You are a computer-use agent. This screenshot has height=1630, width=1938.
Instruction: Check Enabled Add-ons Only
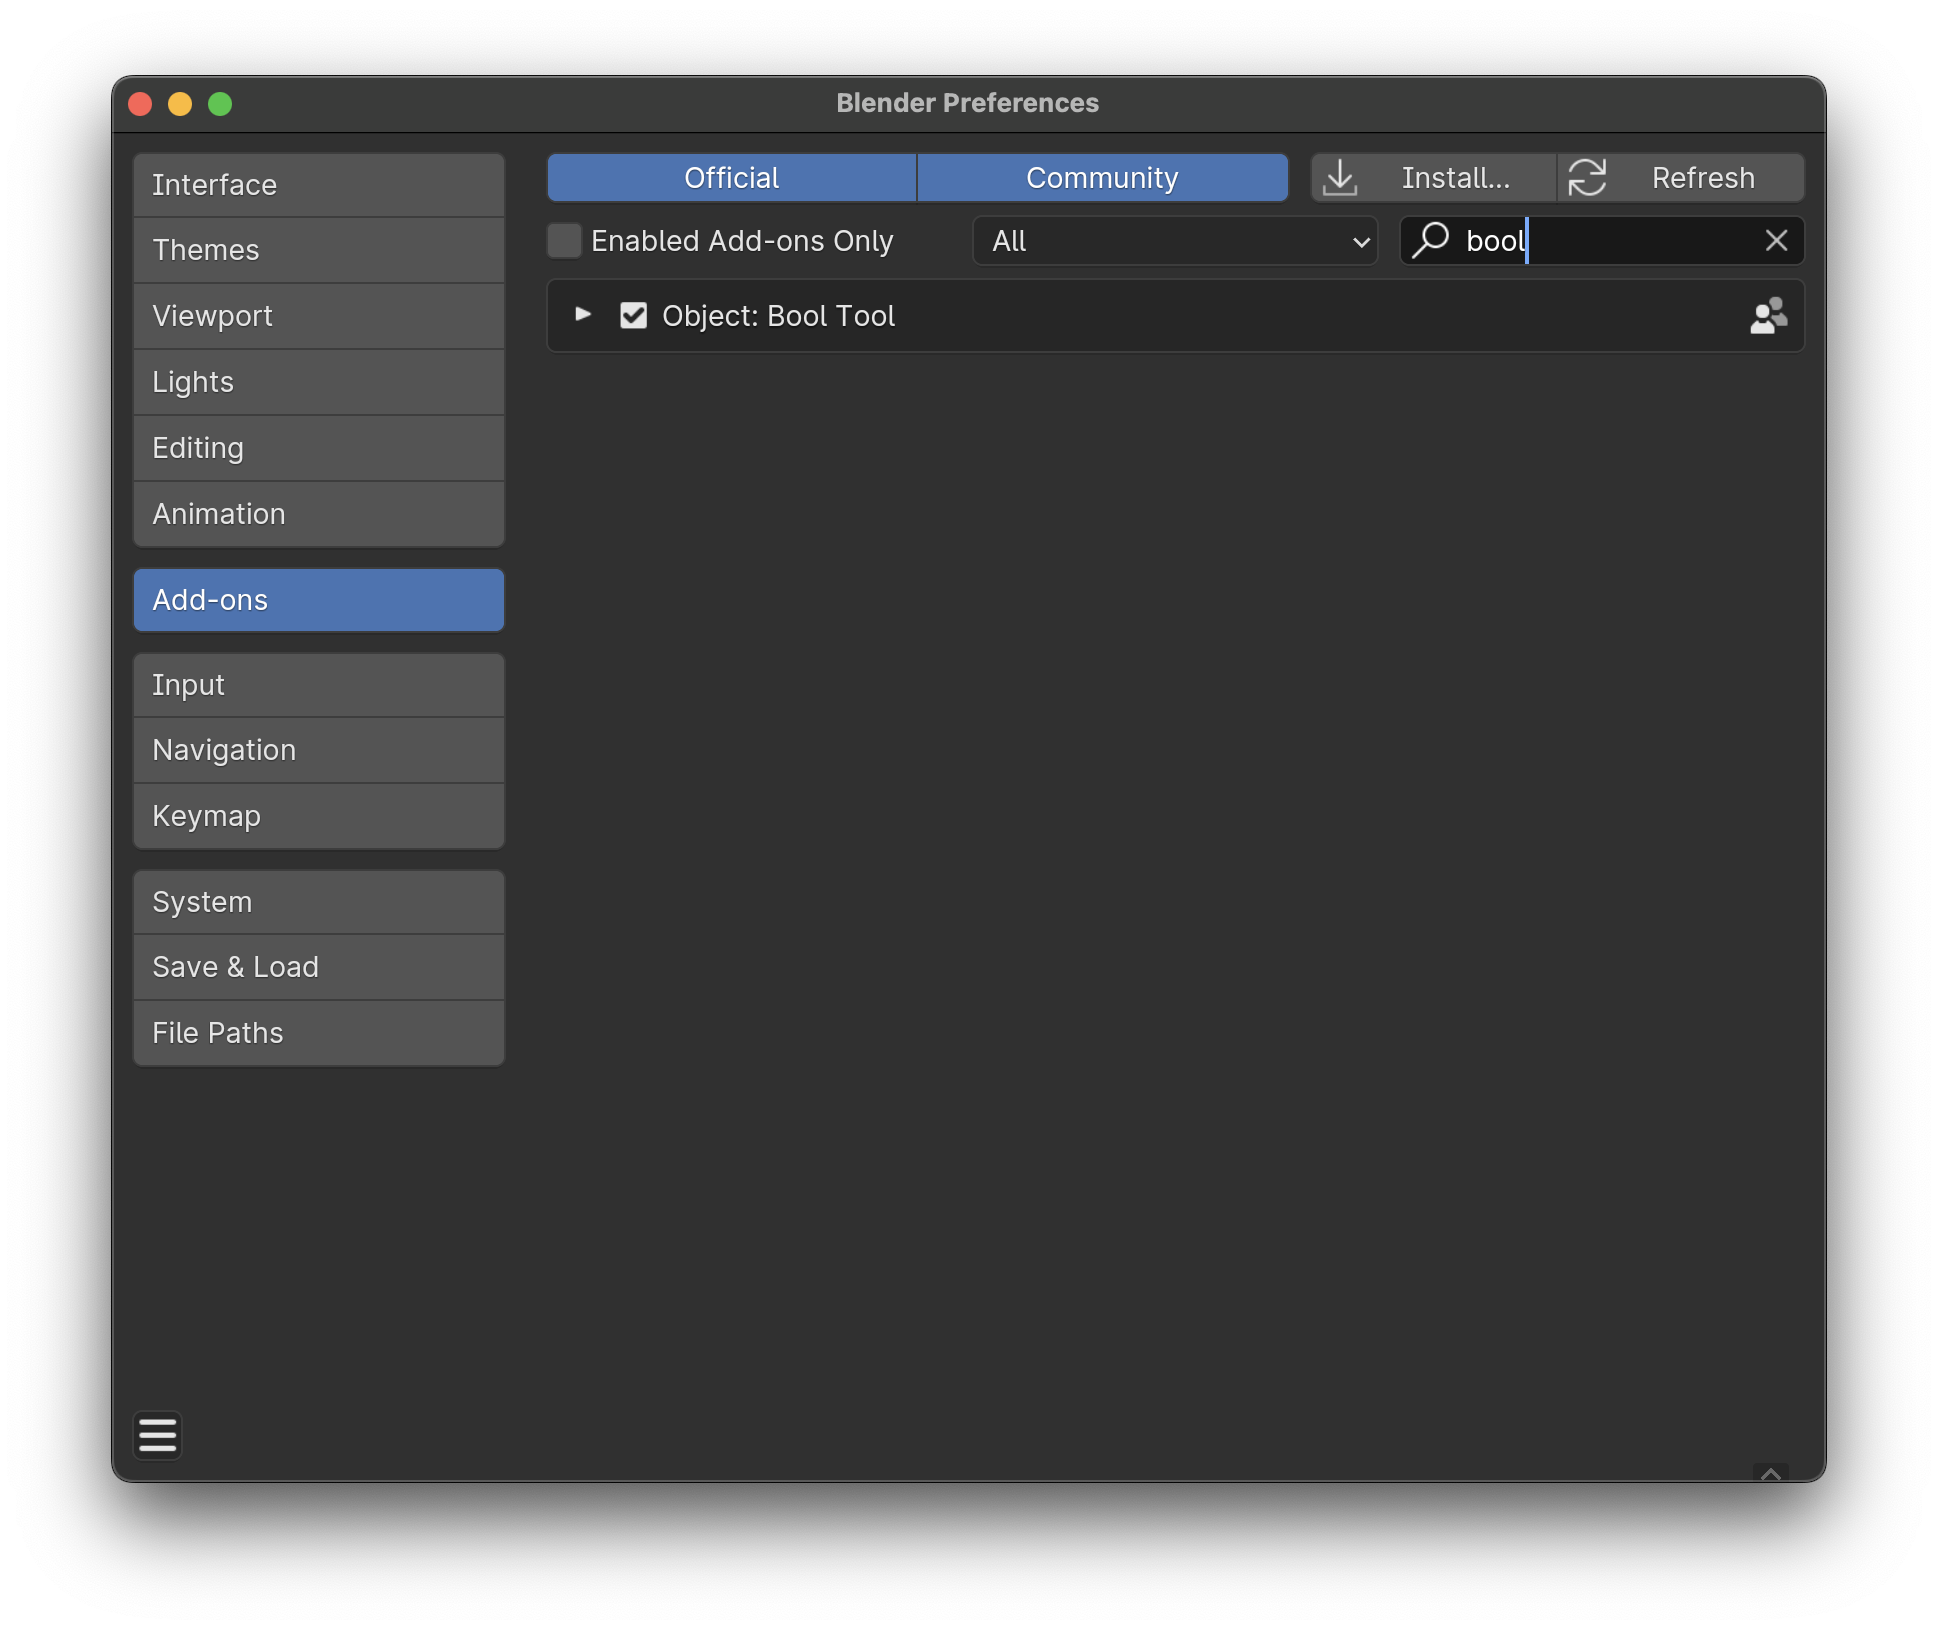tap(565, 241)
